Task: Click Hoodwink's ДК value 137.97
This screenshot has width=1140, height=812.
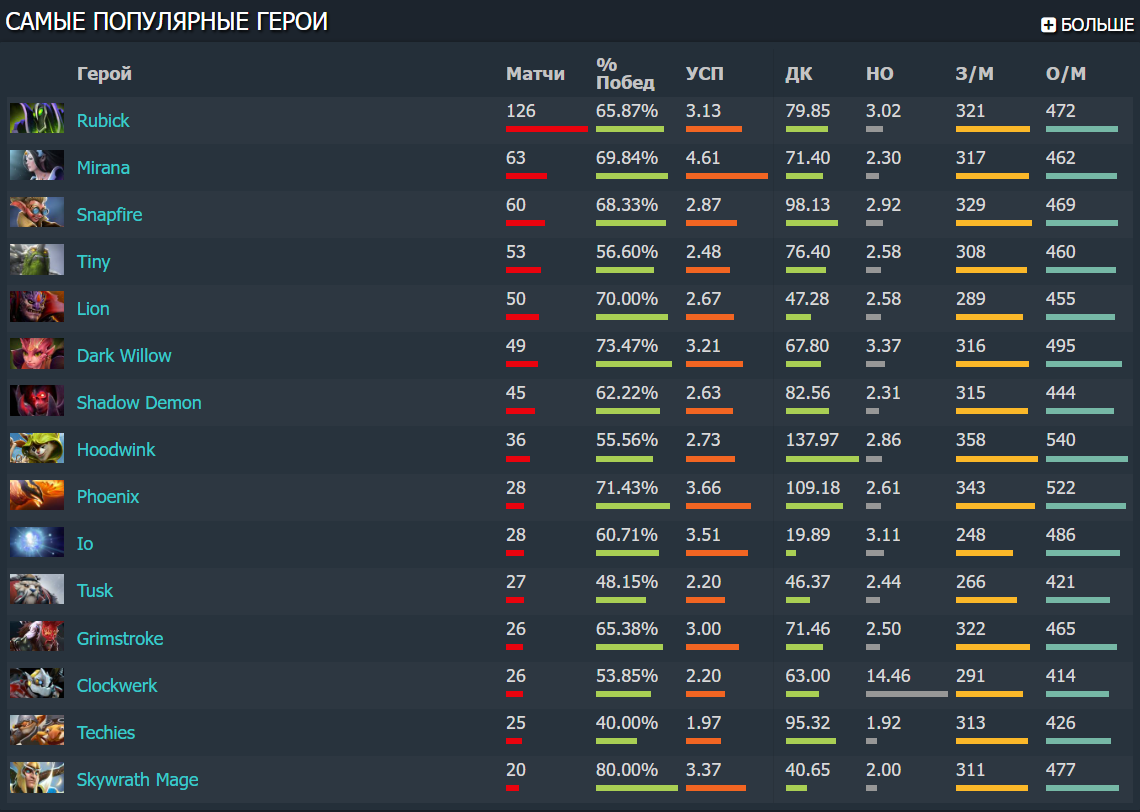Action: 812,440
